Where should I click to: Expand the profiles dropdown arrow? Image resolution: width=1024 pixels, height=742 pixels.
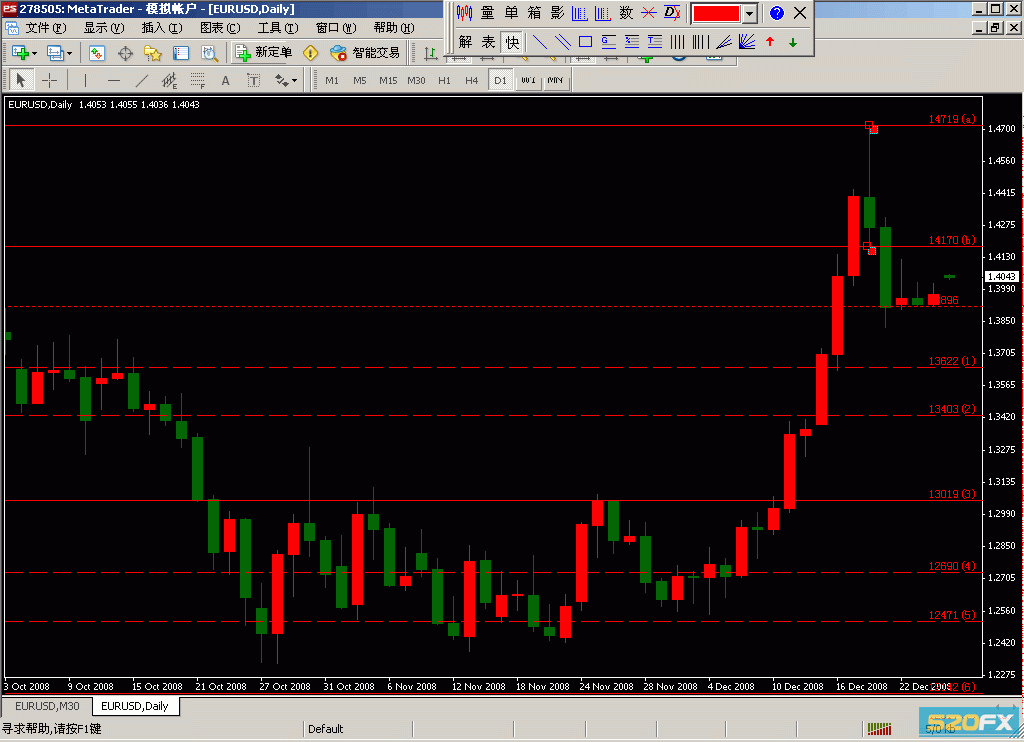(69, 54)
